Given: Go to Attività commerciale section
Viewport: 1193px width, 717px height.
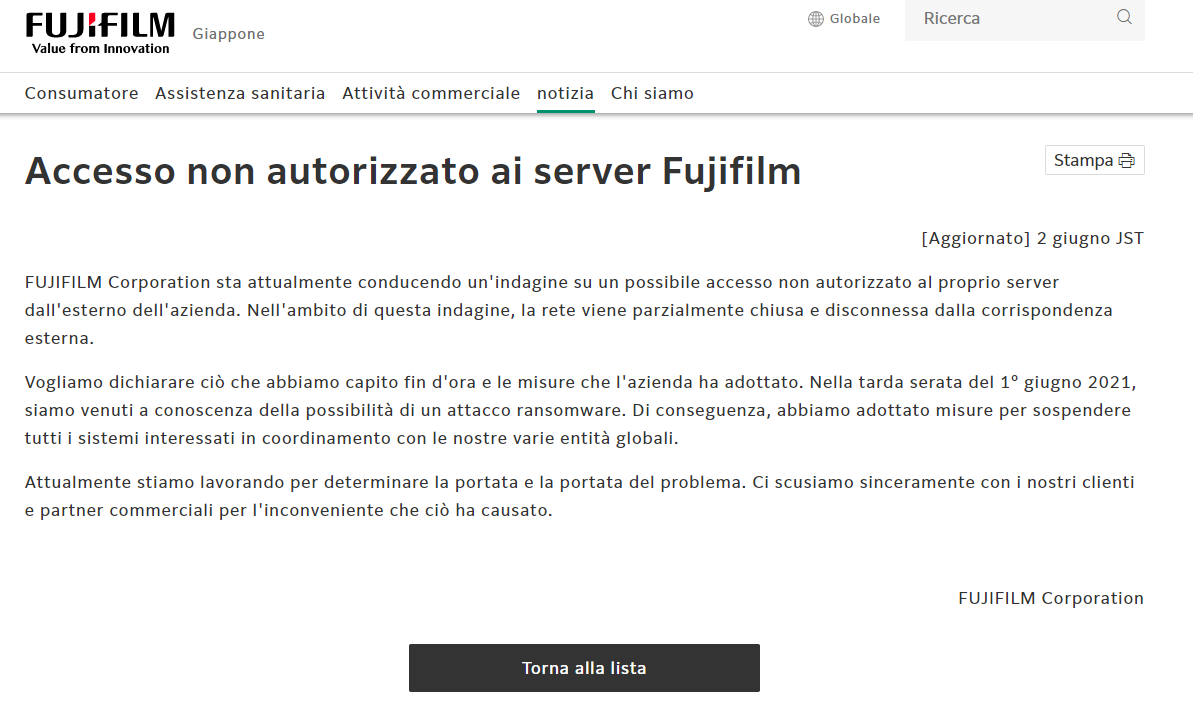Looking at the screenshot, I should click(431, 93).
